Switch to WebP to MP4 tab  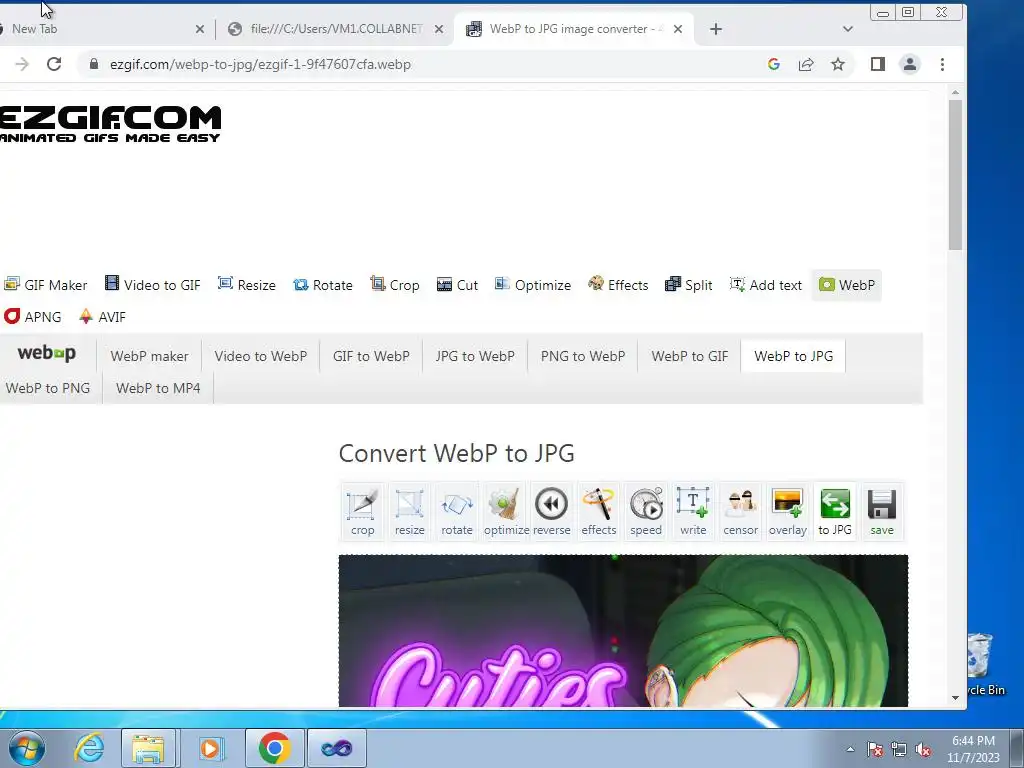158,388
